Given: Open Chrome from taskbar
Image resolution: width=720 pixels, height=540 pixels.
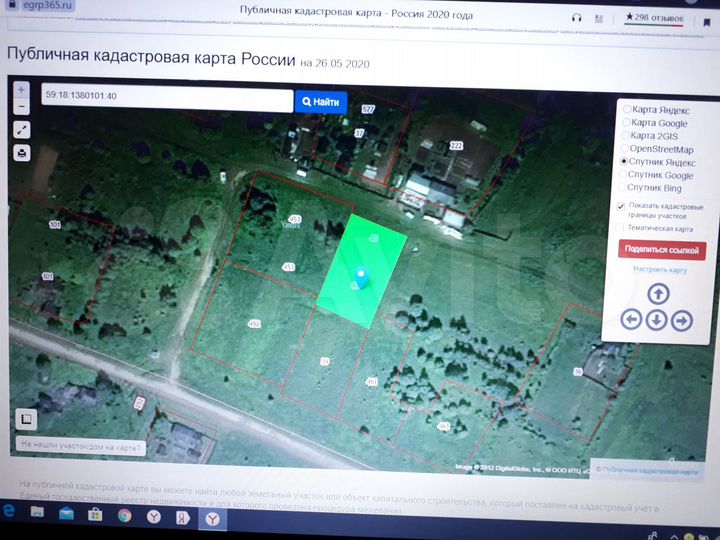Looking at the screenshot, I should [x=124, y=516].
